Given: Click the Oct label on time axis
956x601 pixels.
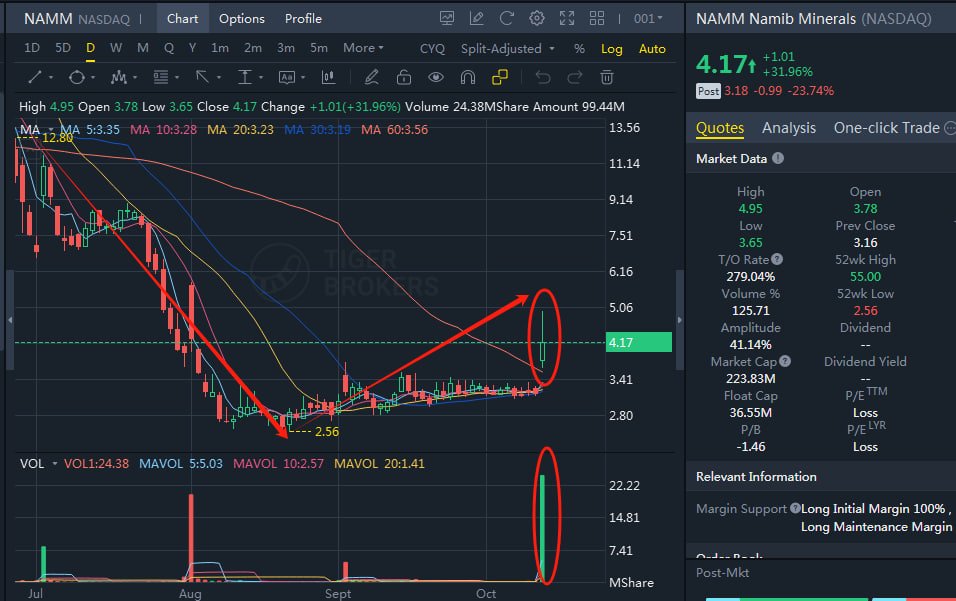Looking at the screenshot, I should pos(485,594).
